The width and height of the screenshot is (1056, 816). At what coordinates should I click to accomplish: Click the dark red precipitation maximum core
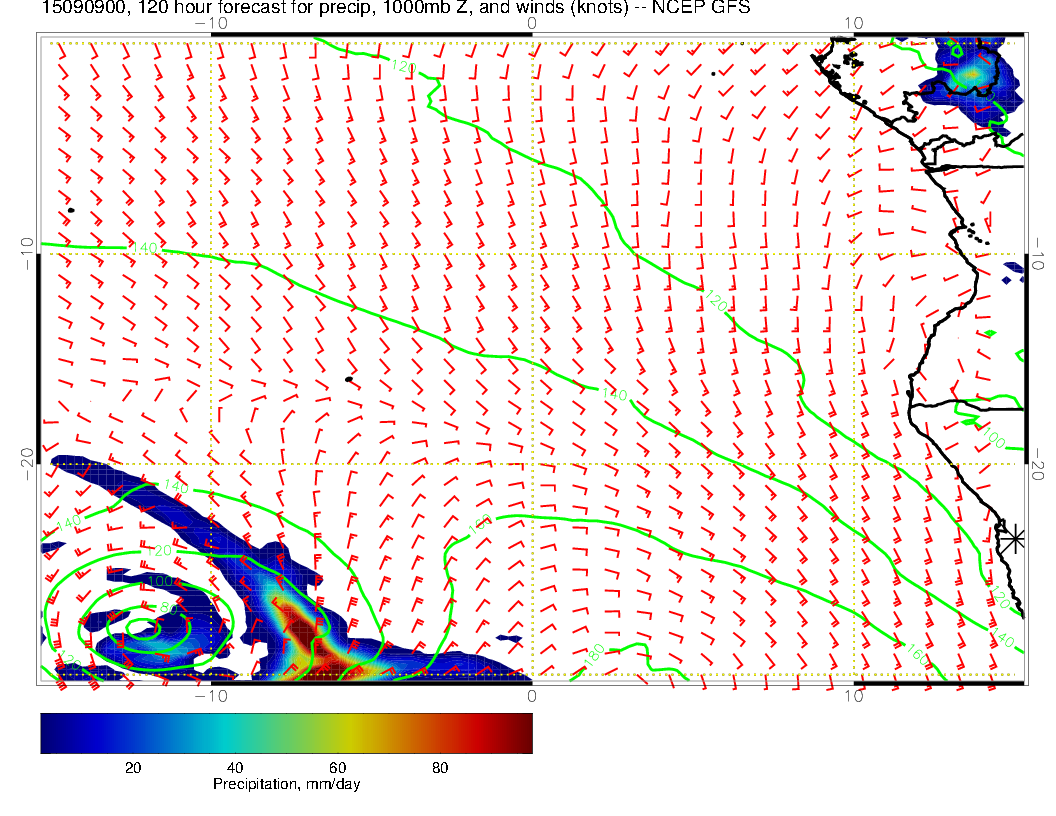pos(302,632)
